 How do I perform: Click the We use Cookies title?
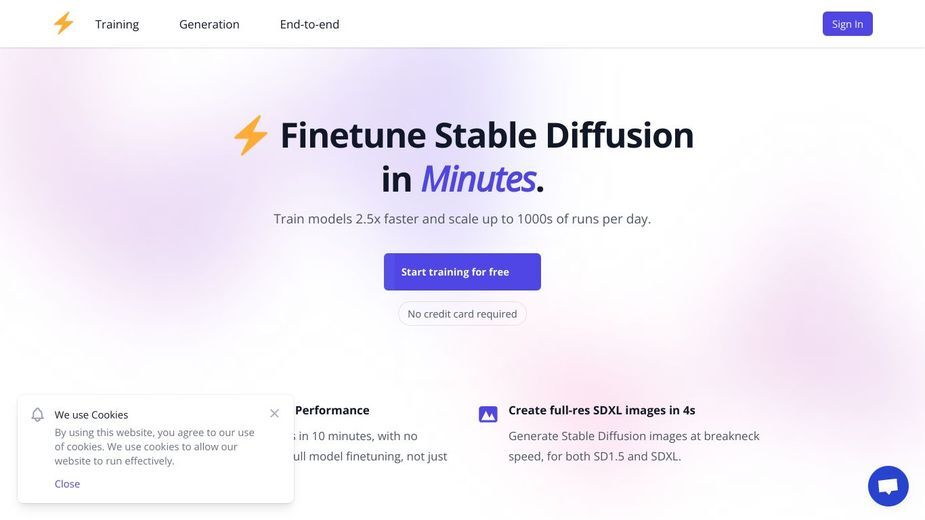click(91, 415)
